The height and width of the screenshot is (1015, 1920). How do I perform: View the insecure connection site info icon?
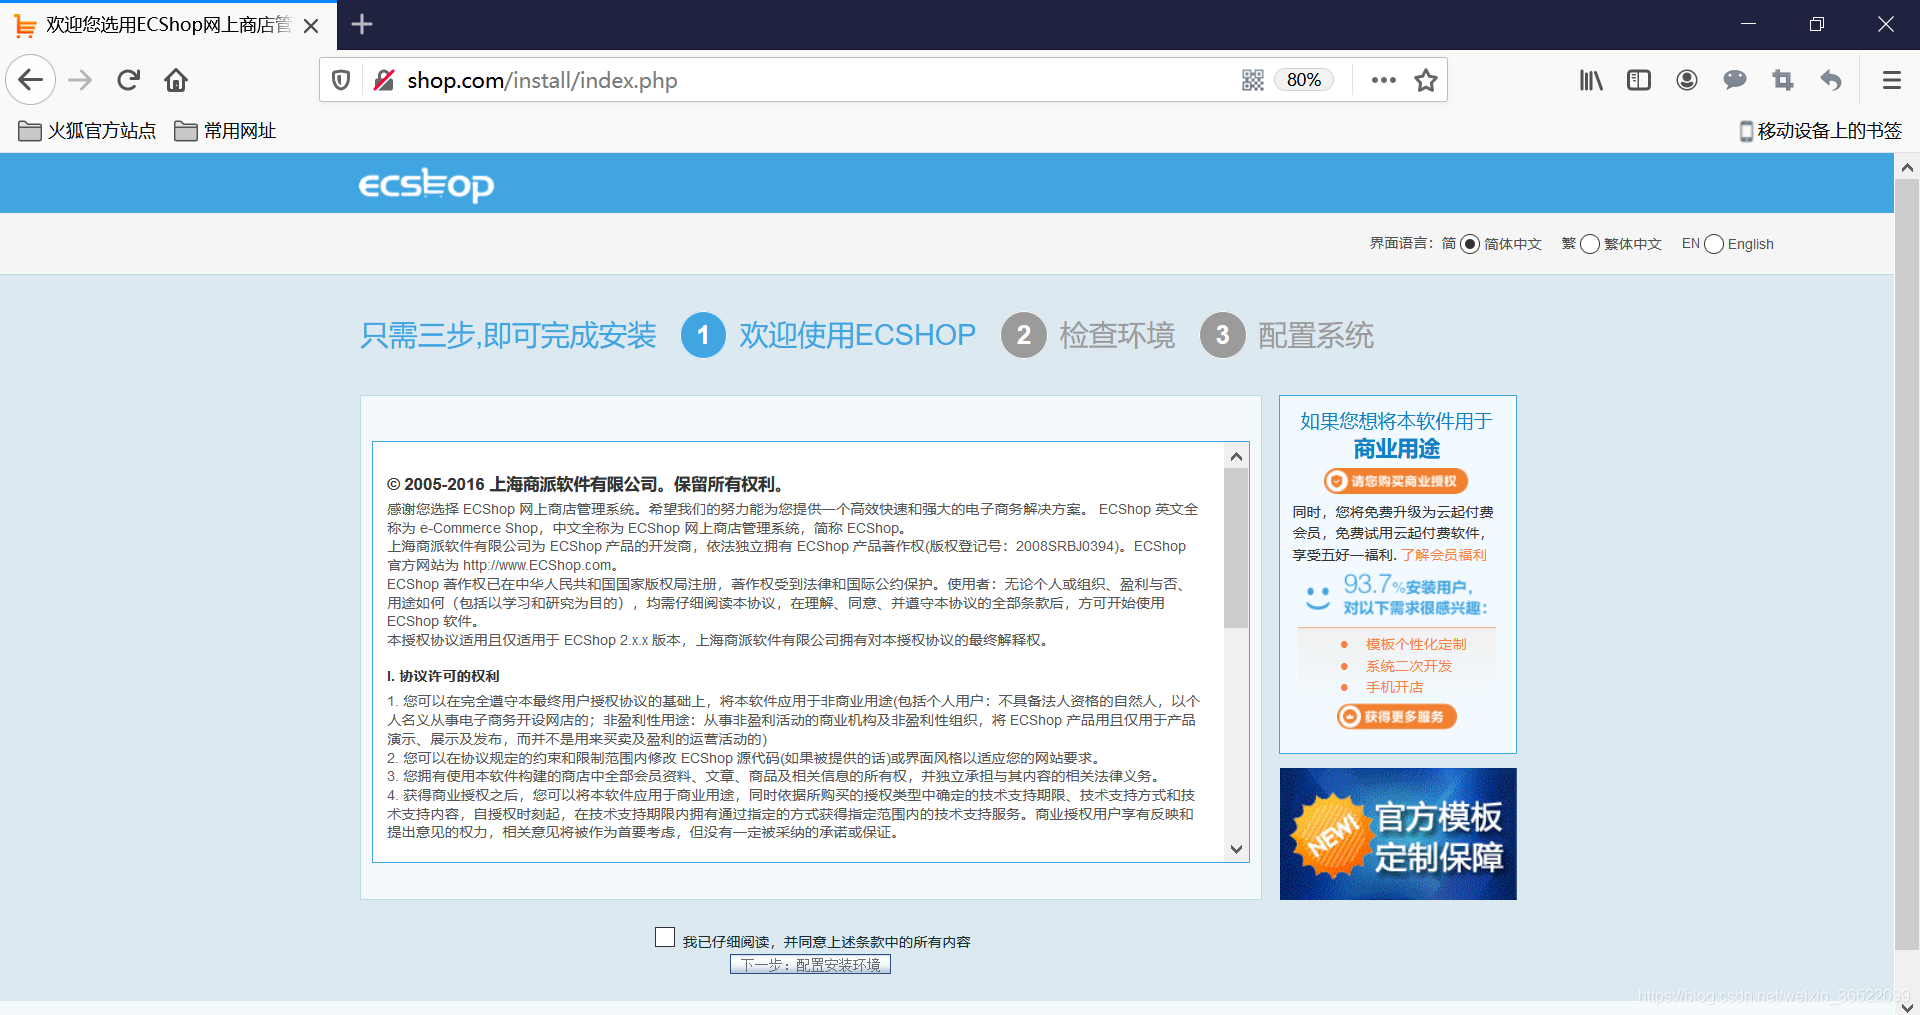click(x=383, y=80)
